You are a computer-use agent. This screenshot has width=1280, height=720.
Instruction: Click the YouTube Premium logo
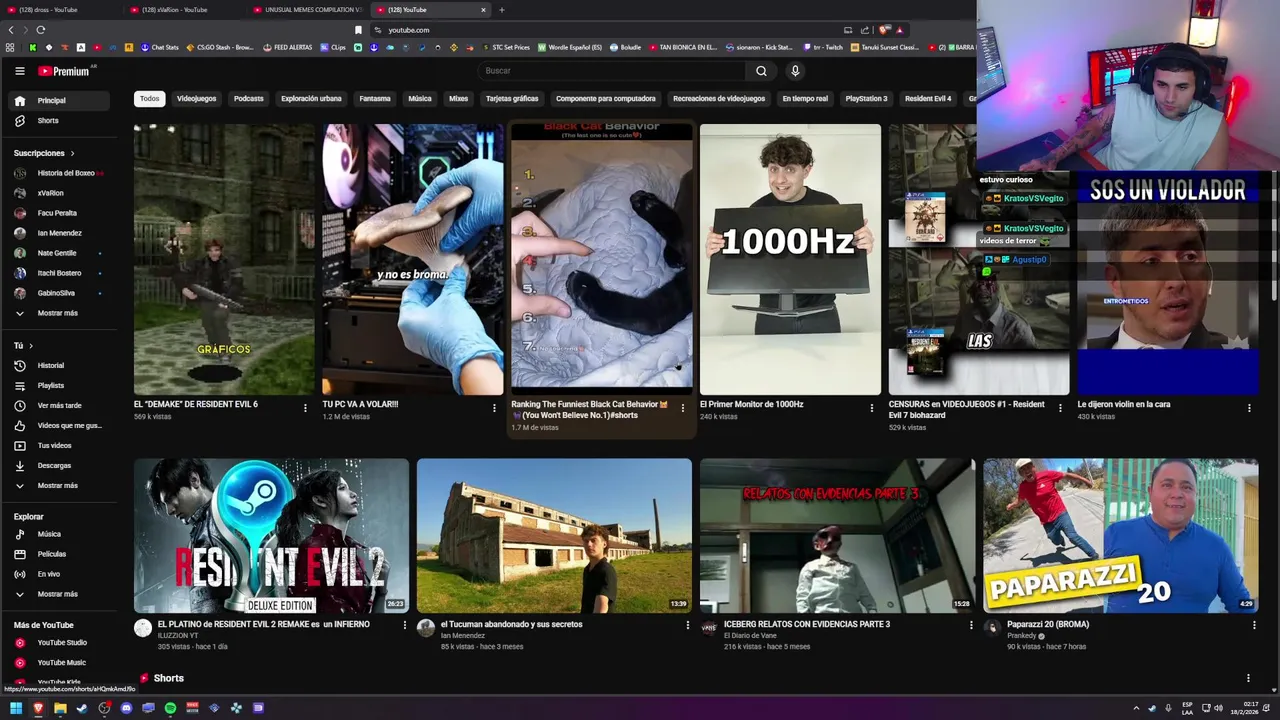64,71
